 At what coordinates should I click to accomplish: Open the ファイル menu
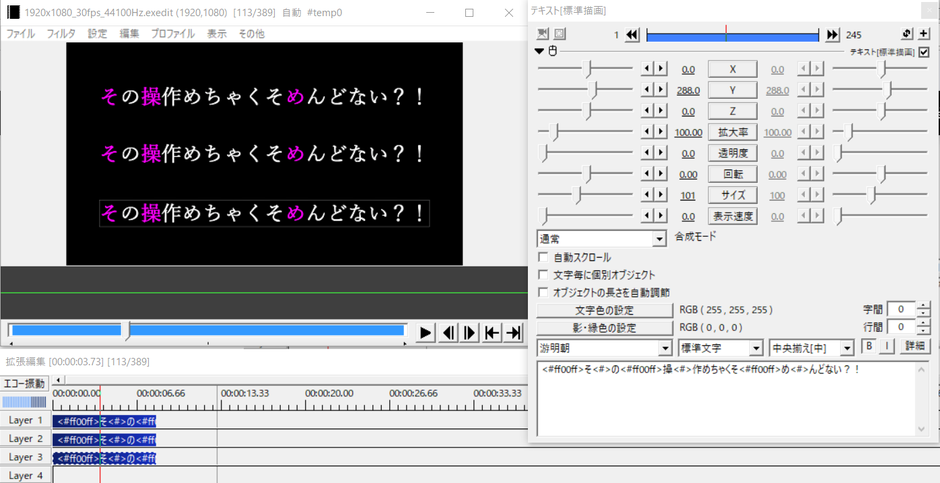21,34
